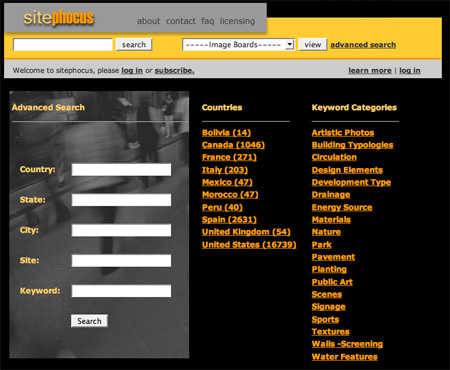Click the learn more link
450x370 pixels.
click(x=370, y=70)
